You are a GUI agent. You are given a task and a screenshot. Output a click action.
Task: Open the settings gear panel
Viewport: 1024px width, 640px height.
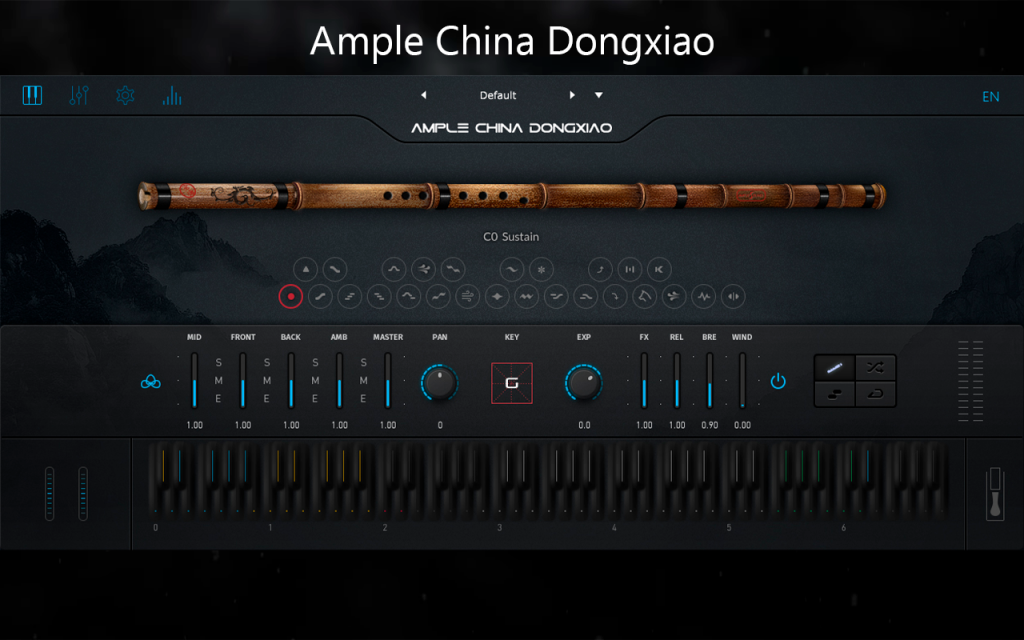[125, 95]
